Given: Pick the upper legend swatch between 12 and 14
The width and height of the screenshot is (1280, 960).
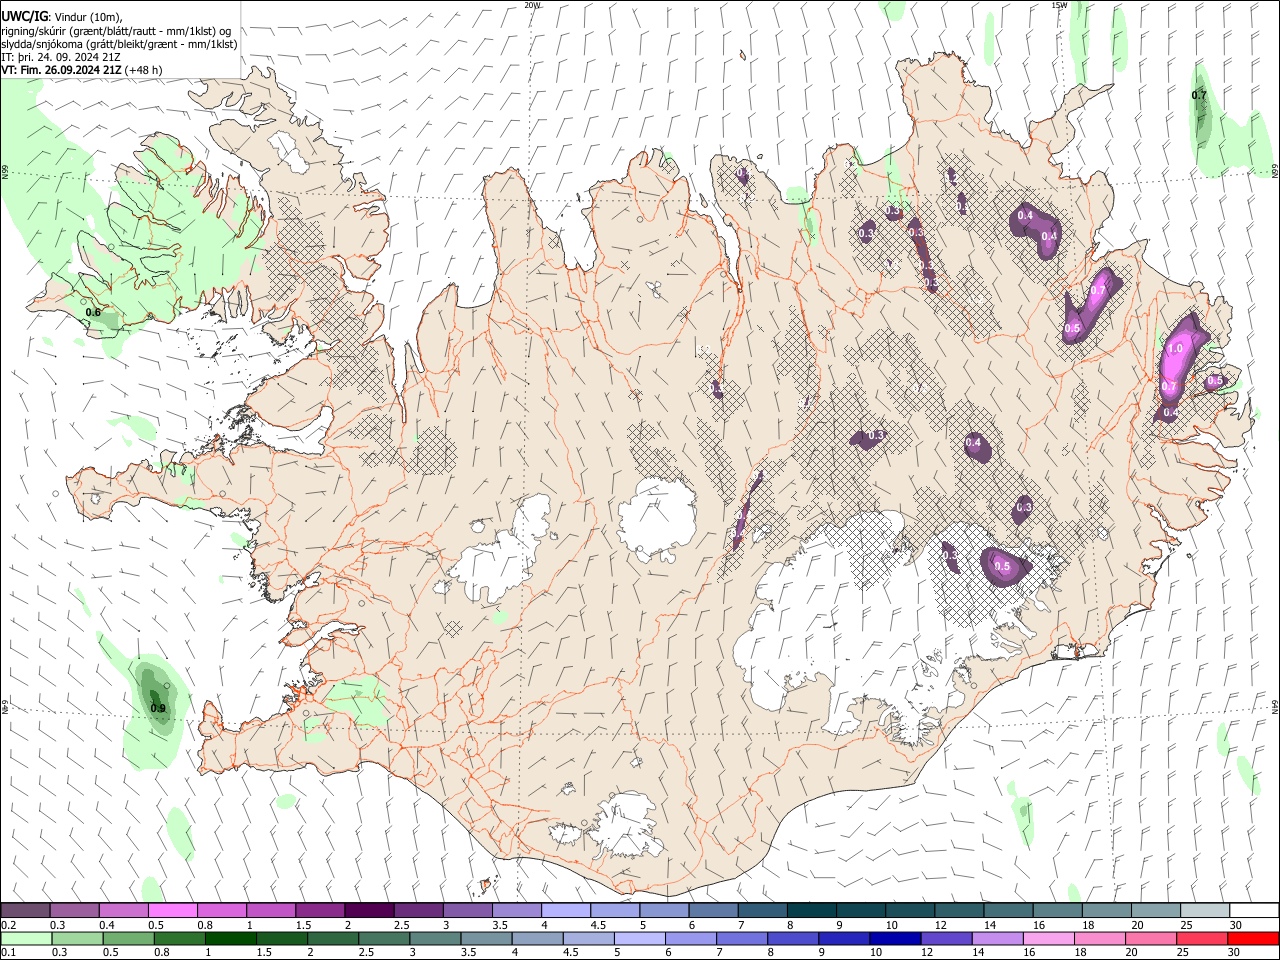Looking at the screenshot, I should click(959, 911).
